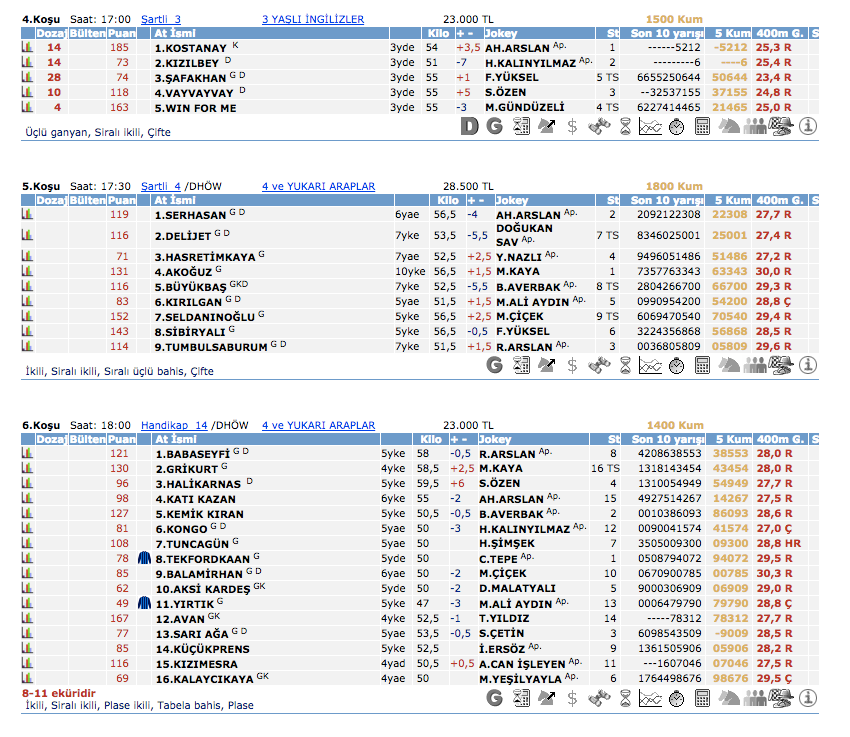850x737 pixels.
Task: Open the hourglass icon under race 6
Action: (x=624, y=699)
